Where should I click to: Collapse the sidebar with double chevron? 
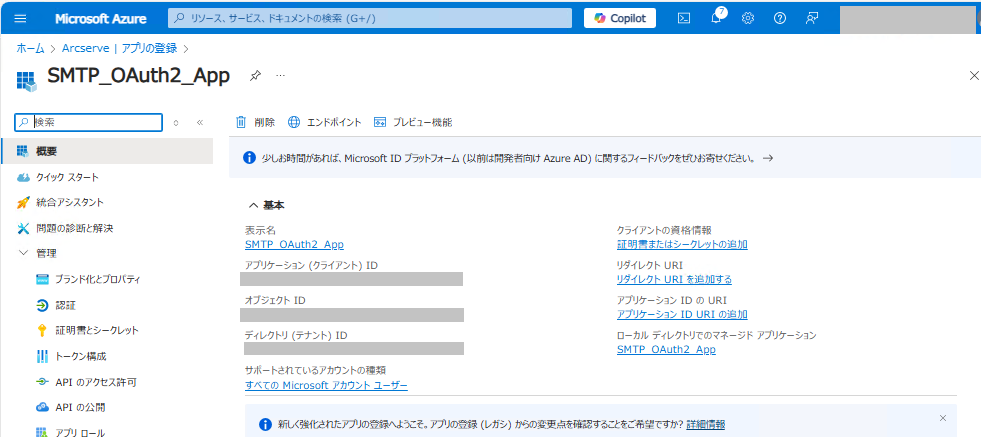(200, 123)
